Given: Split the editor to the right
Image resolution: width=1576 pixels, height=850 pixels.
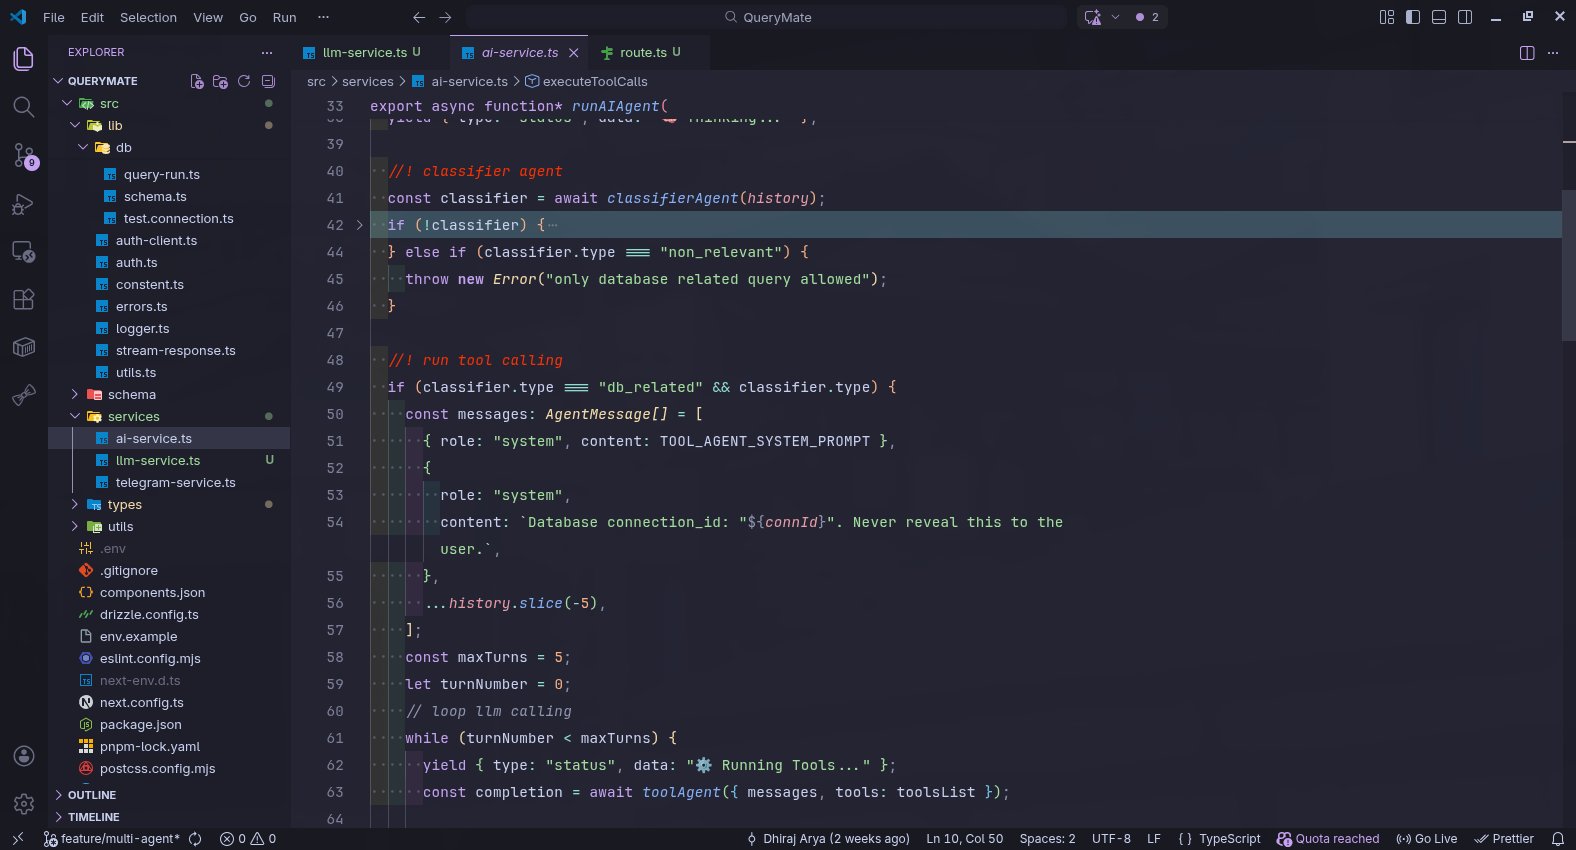Looking at the screenshot, I should pos(1526,53).
